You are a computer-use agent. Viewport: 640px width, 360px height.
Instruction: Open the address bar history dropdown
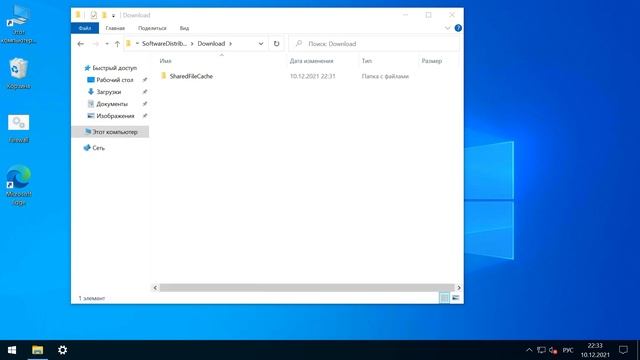point(261,44)
